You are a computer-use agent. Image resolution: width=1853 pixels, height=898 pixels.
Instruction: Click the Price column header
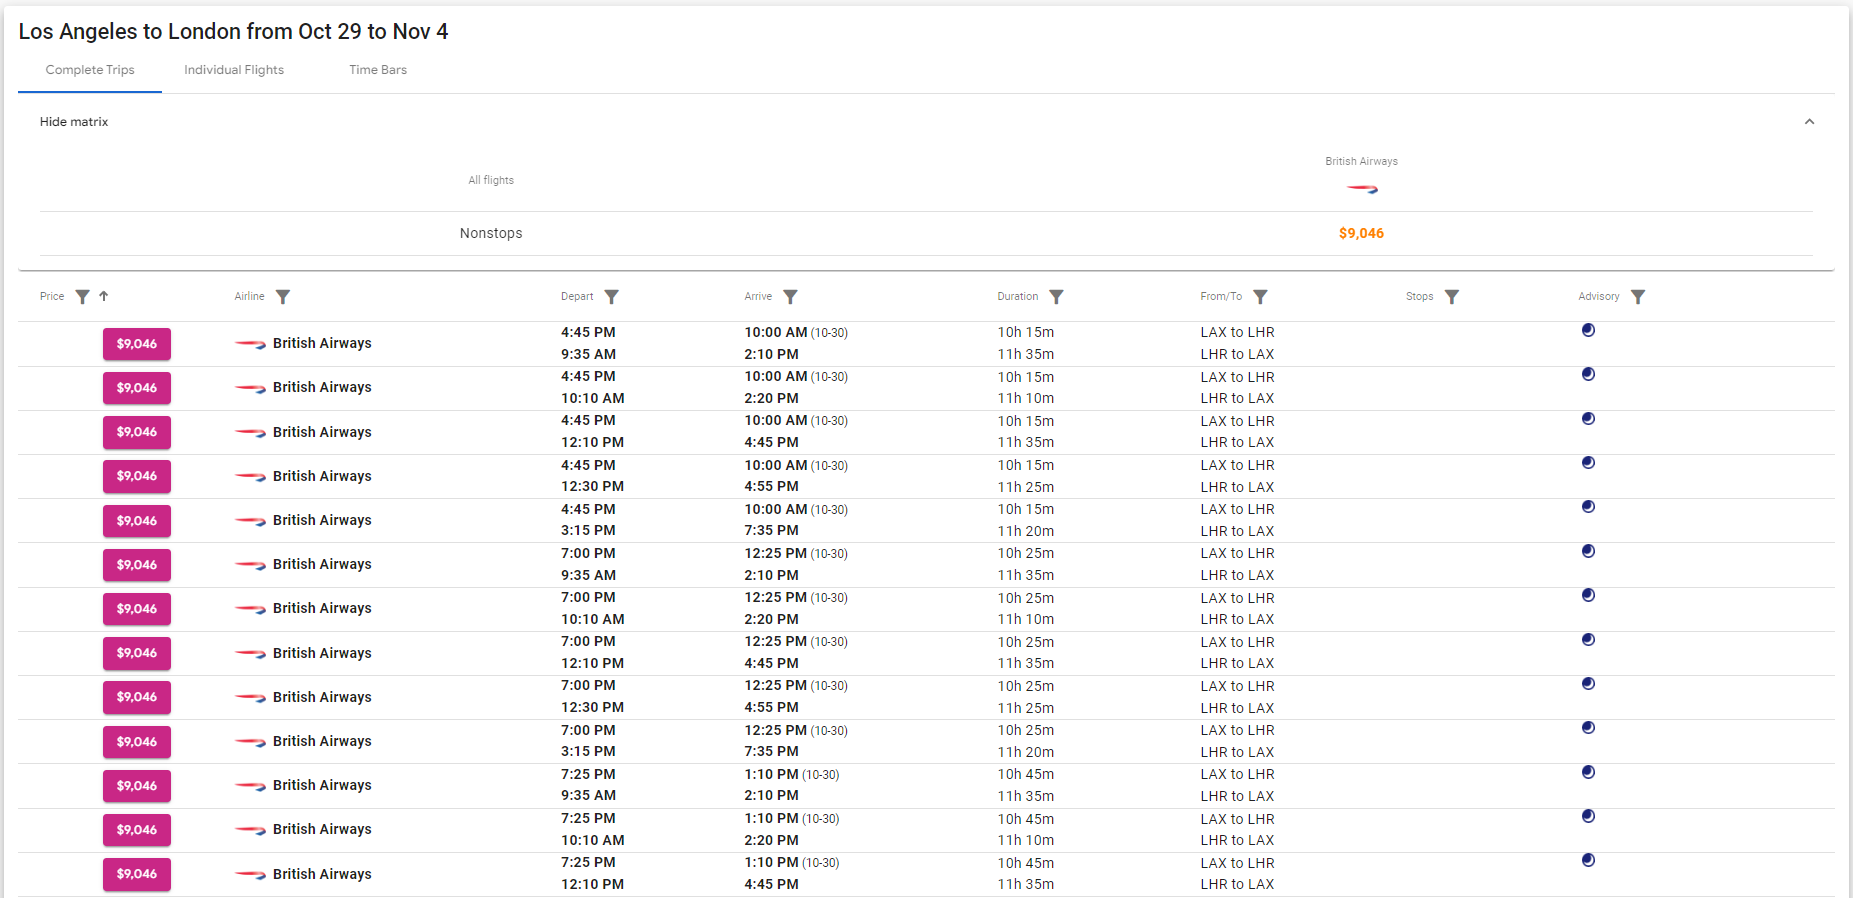pos(52,296)
